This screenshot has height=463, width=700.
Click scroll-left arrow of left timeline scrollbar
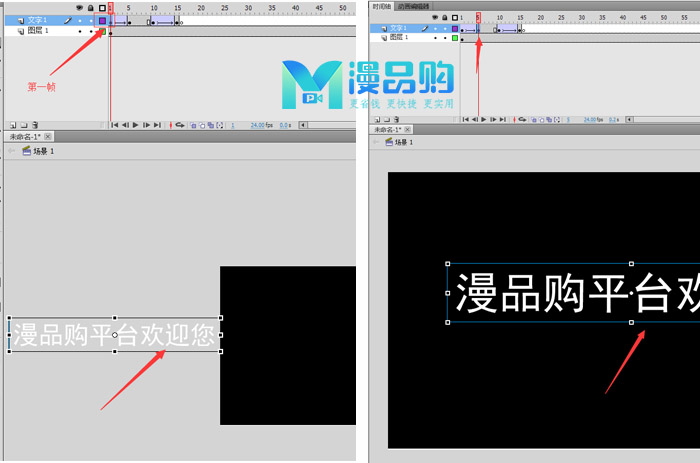pos(303,125)
